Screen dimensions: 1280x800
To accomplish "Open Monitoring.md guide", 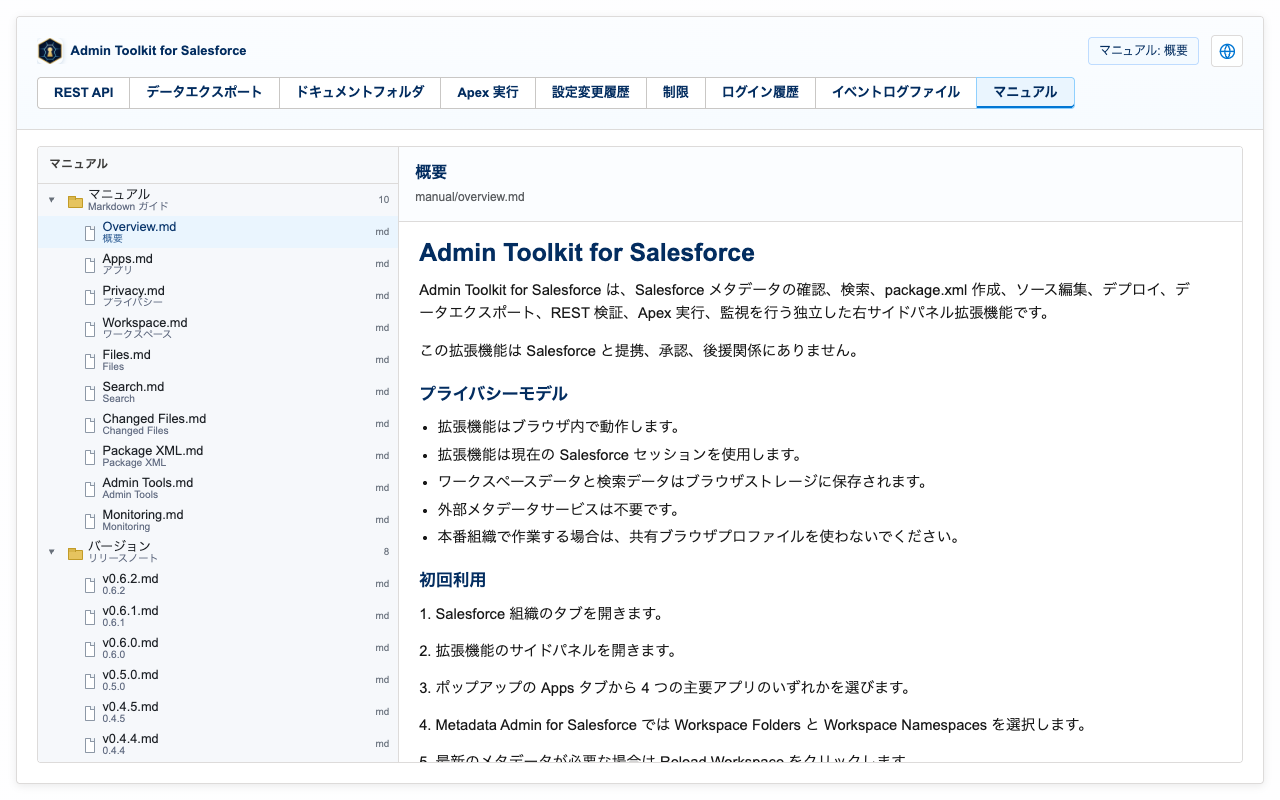I will [x=218, y=520].
